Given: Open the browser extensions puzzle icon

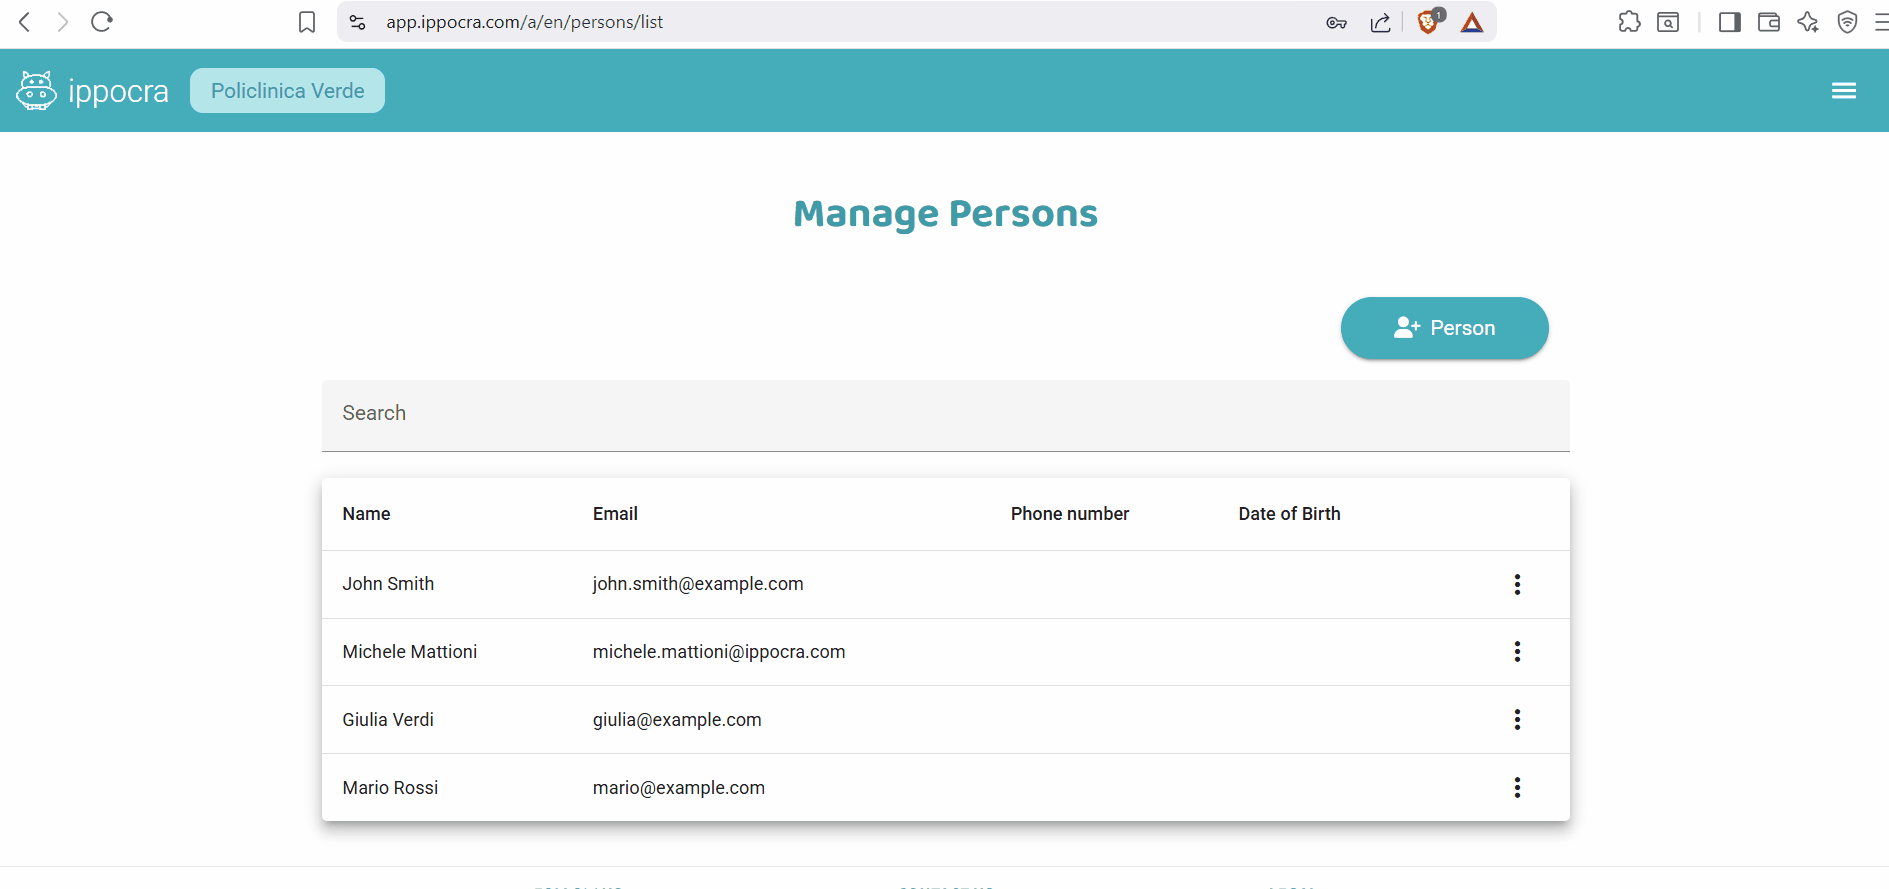Looking at the screenshot, I should (x=1629, y=22).
